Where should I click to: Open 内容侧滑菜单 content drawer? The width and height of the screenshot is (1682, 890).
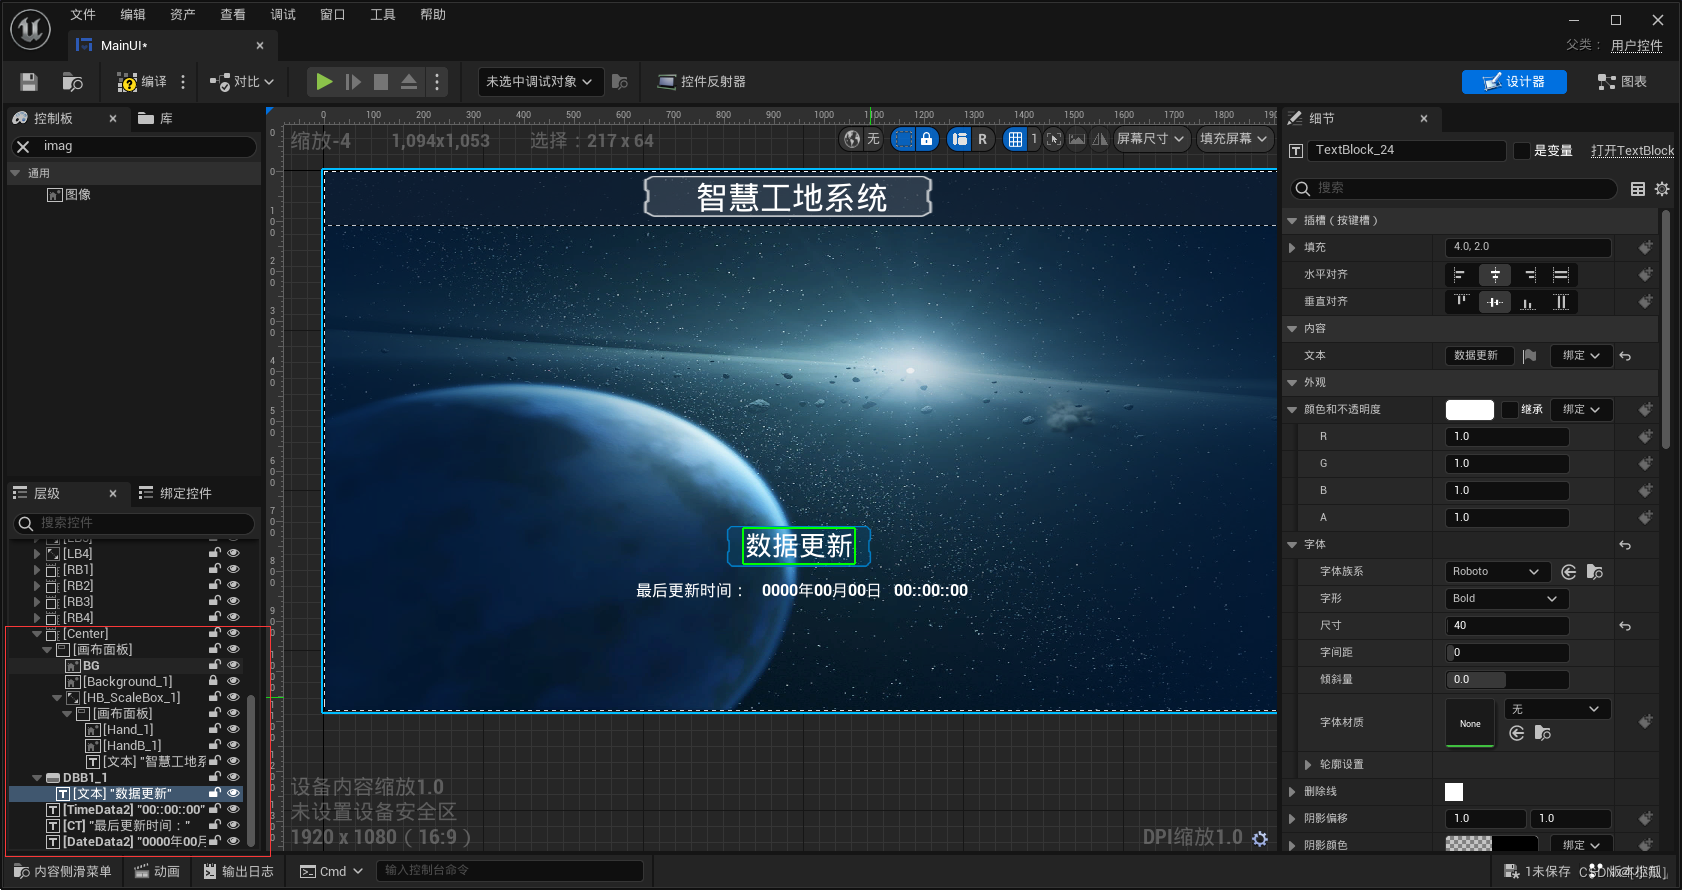tap(62, 872)
